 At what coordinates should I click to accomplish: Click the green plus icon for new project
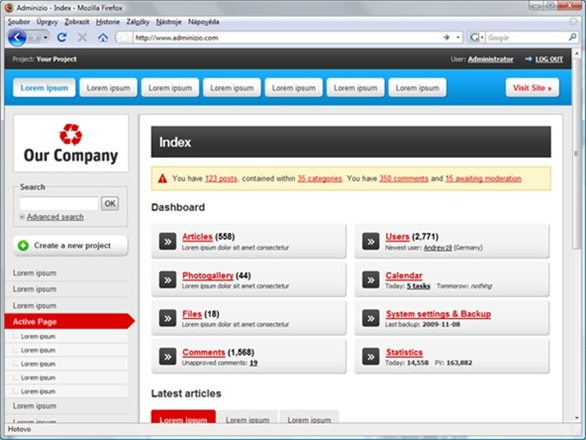[23, 246]
